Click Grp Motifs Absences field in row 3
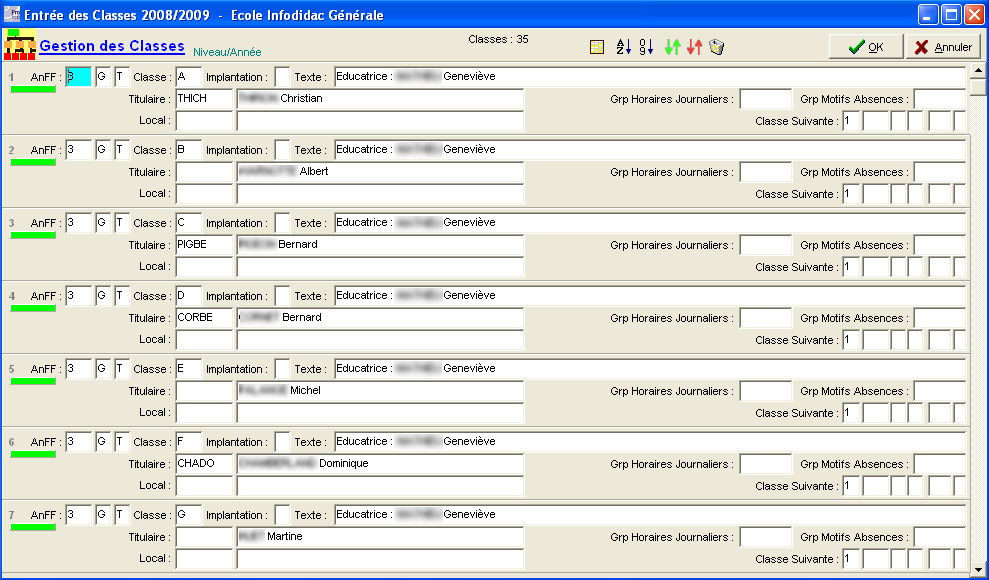This screenshot has height=580, width=989. 940,245
